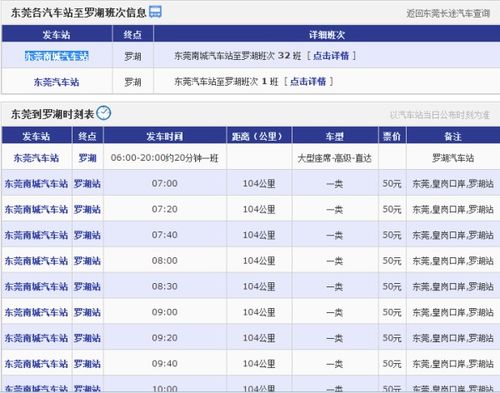Screen dimensions: 500x393
Task: Click 一类 vehicle type in the 08:00 row
Action: click(x=335, y=260)
